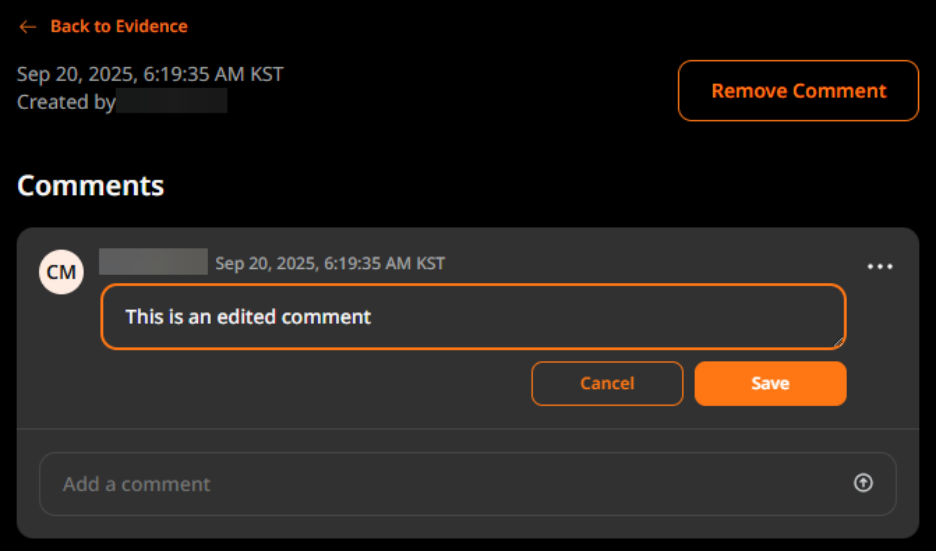The height and width of the screenshot is (552, 936).
Task: Click the submit comment arrow icon
Action: click(x=863, y=483)
